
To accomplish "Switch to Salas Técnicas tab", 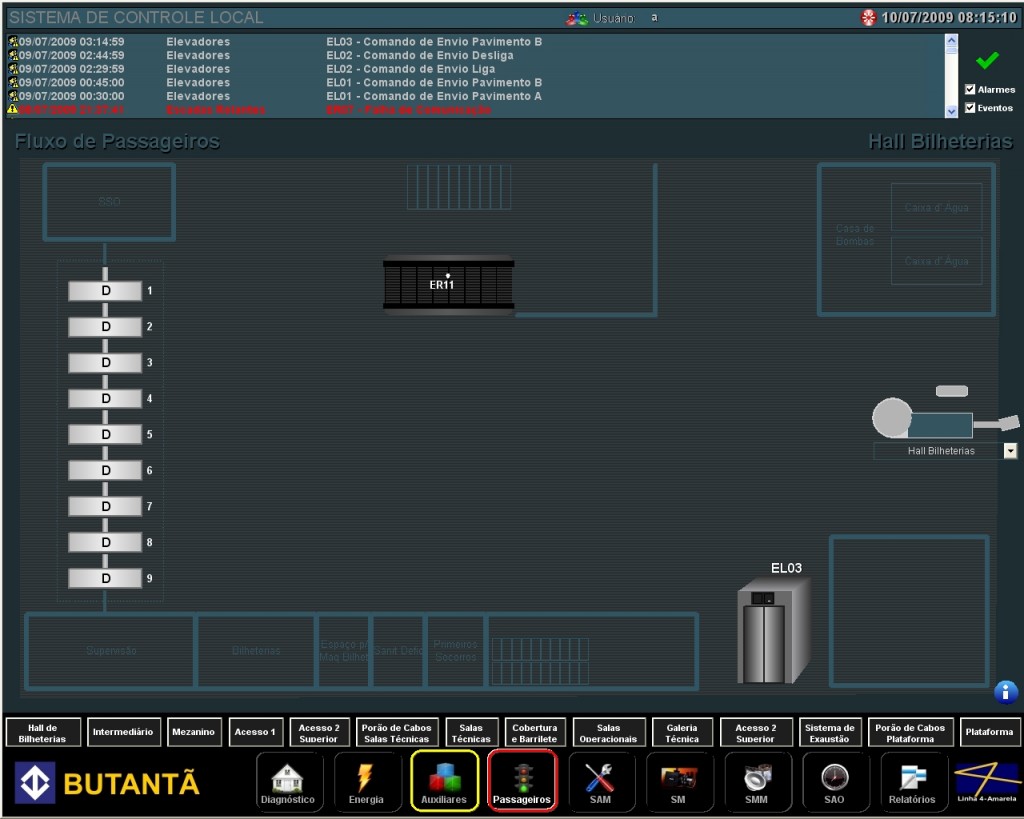I will click(x=471, y=733).
